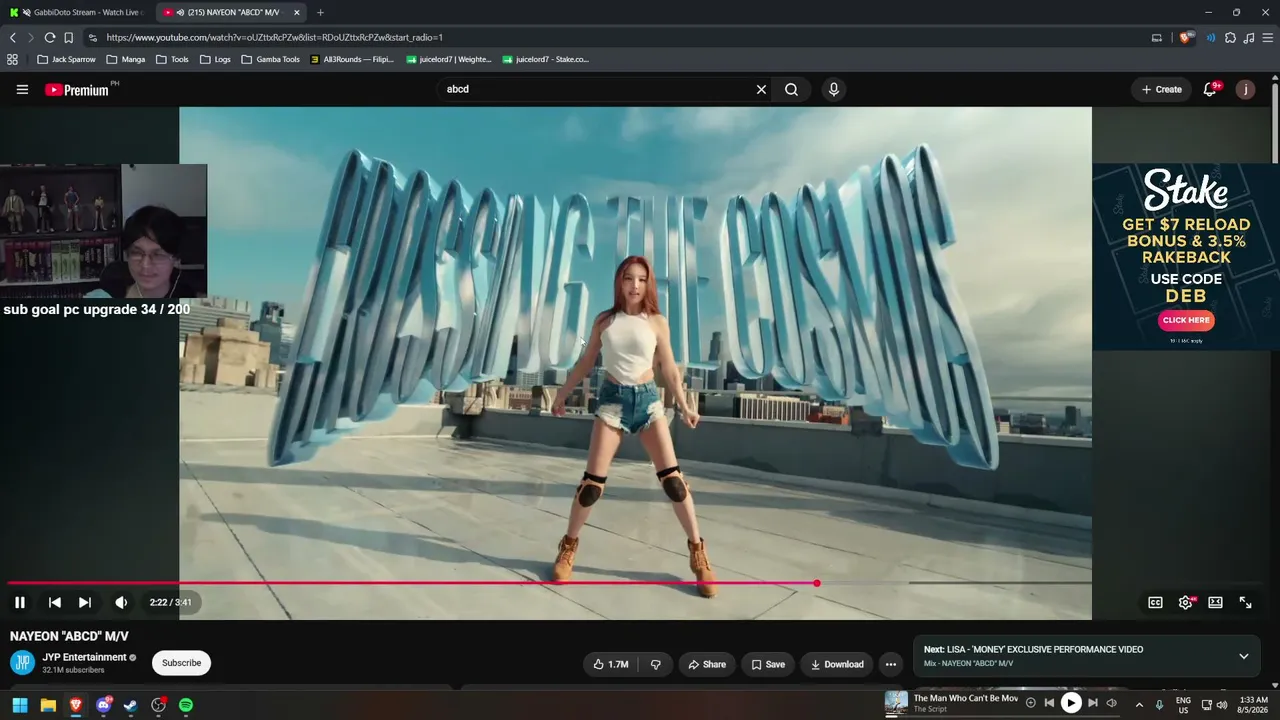Open juicelord7 Weighted bookmark
Screen dimensions: 1280x720
(x=449, y=59)
